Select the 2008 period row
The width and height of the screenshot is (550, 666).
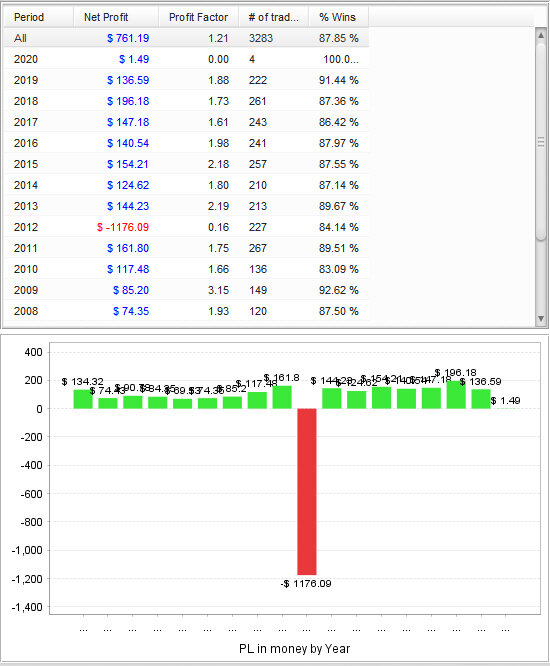click(186, 311)
